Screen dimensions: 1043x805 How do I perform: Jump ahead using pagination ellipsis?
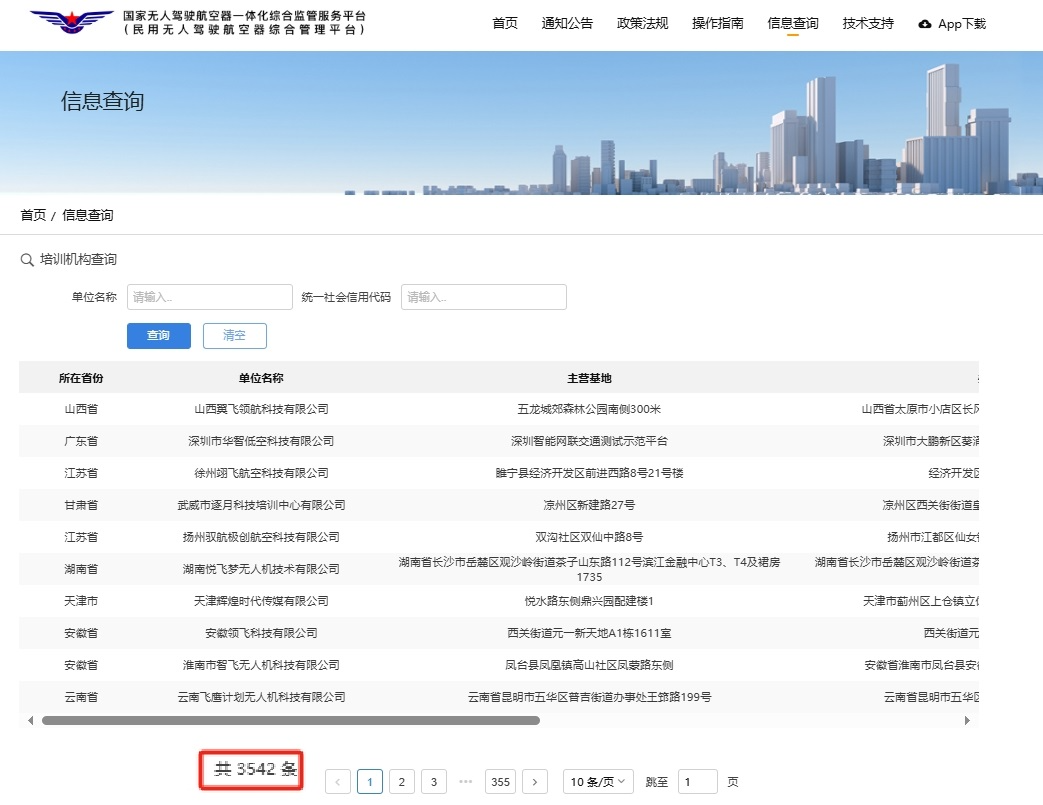point(466,782)
